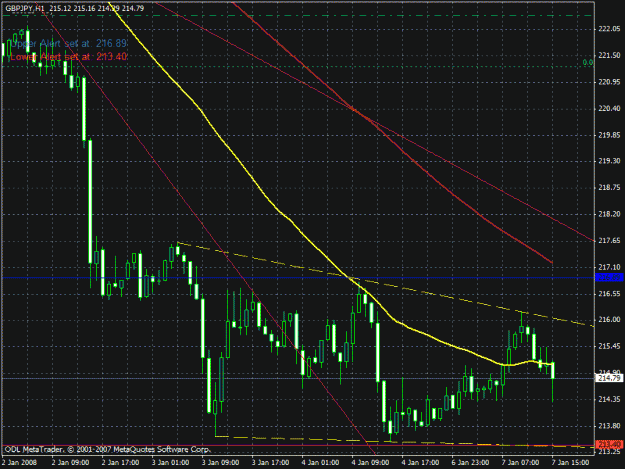The image size is (625, 469).
Task: Click the 217.65 price axis label
Action: point(609,240)
